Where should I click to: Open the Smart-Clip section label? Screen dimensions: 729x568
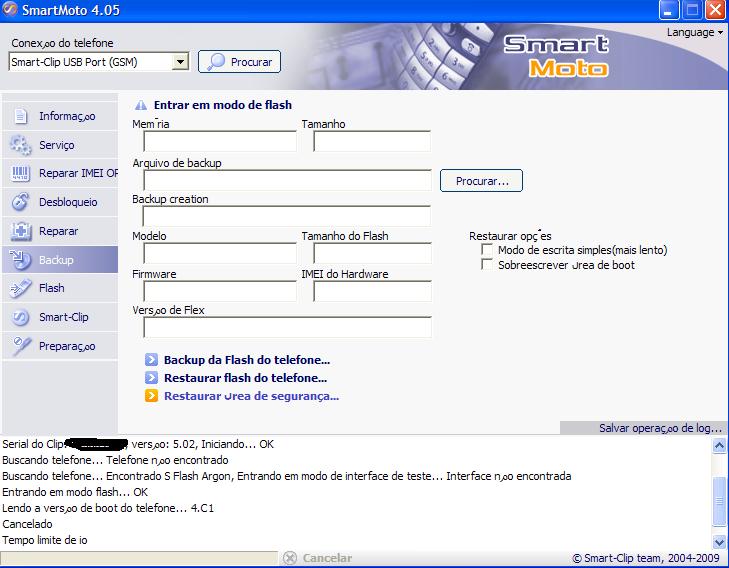point(64,317)
